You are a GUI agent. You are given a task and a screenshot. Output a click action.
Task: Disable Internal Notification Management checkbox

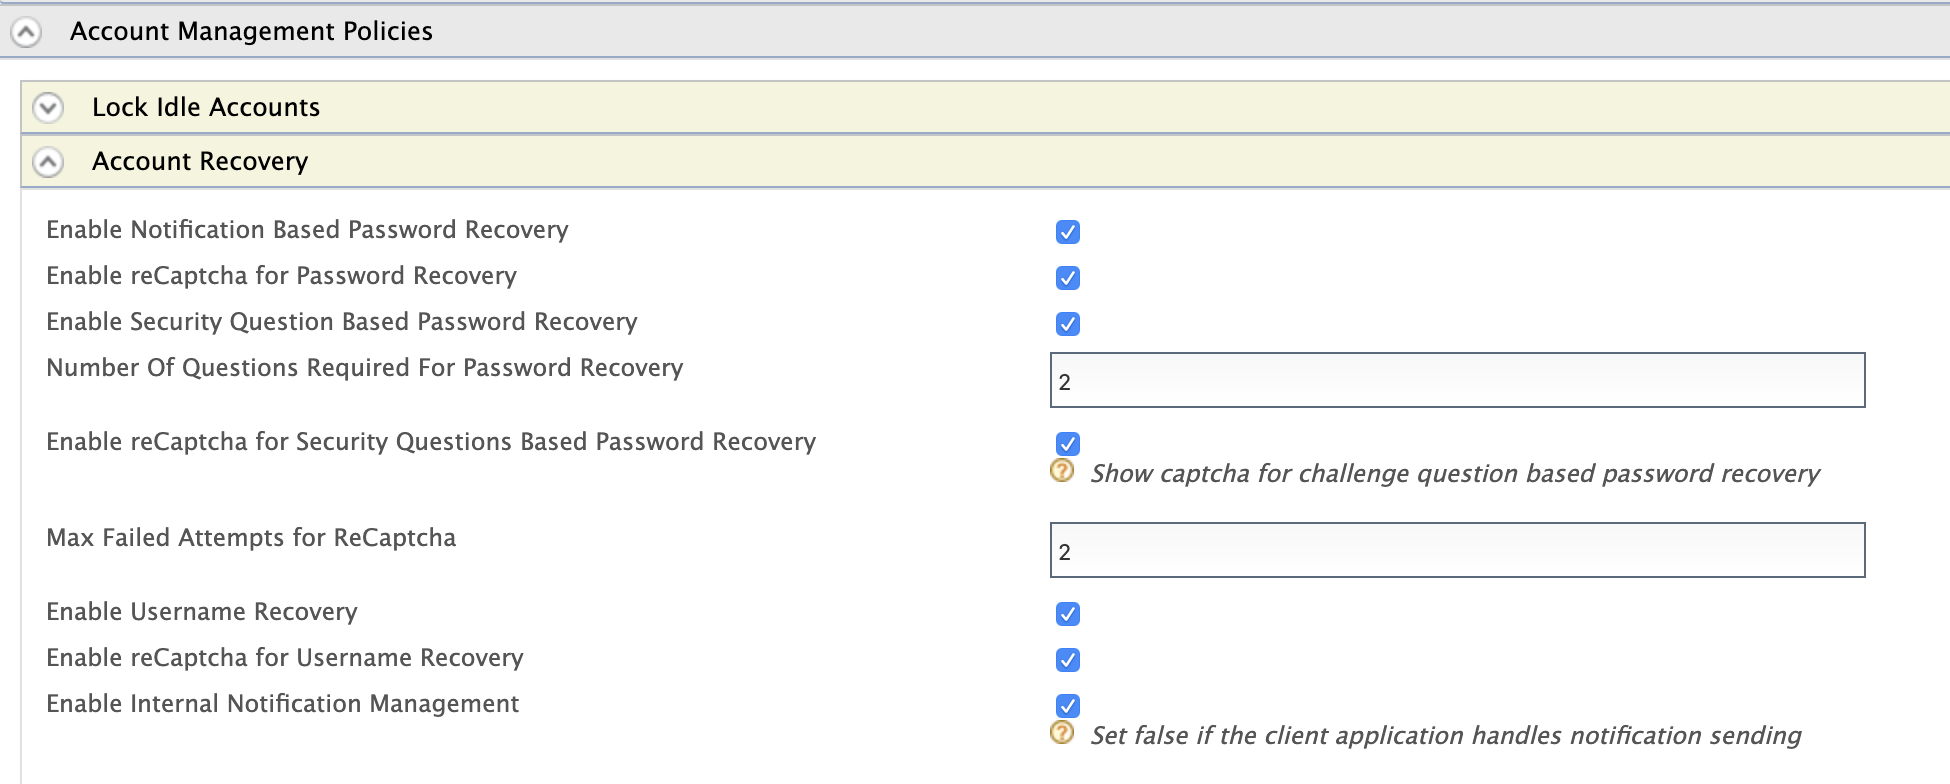click(1068, 706)
